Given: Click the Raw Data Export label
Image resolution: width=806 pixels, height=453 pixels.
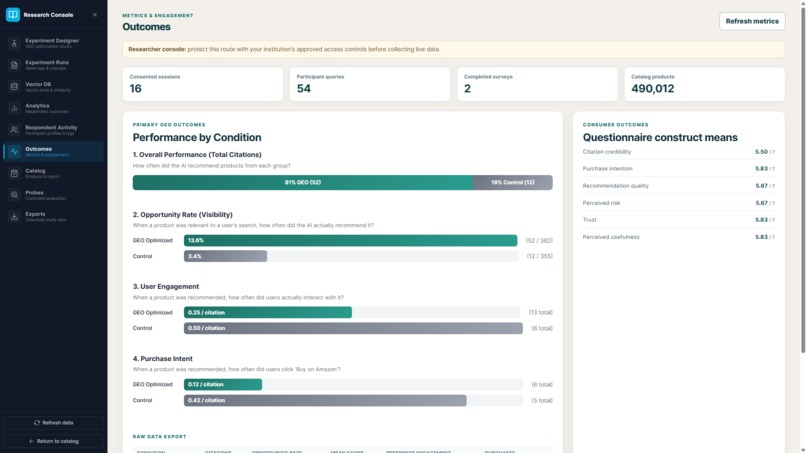Looking at the screenshot, I should 159,437.
